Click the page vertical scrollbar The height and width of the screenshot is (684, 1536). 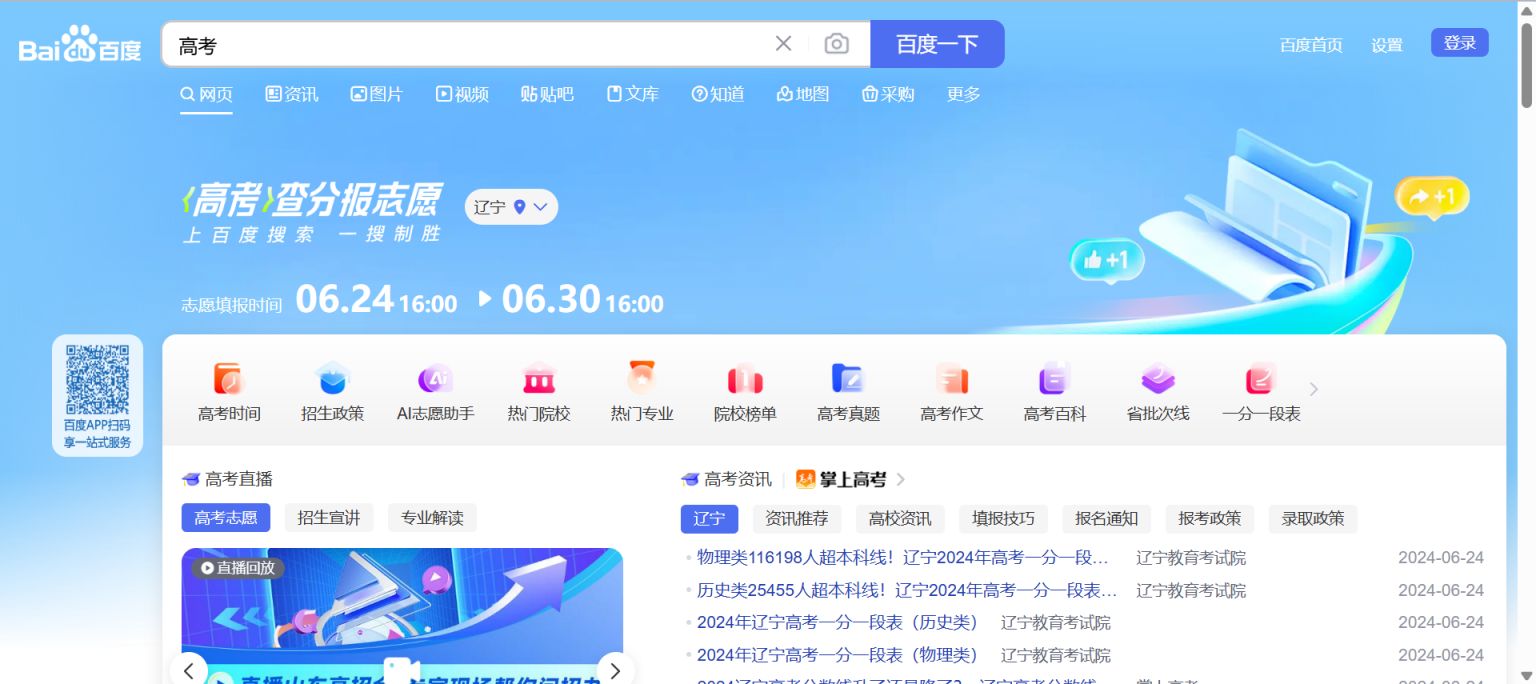click(1527, 65)
